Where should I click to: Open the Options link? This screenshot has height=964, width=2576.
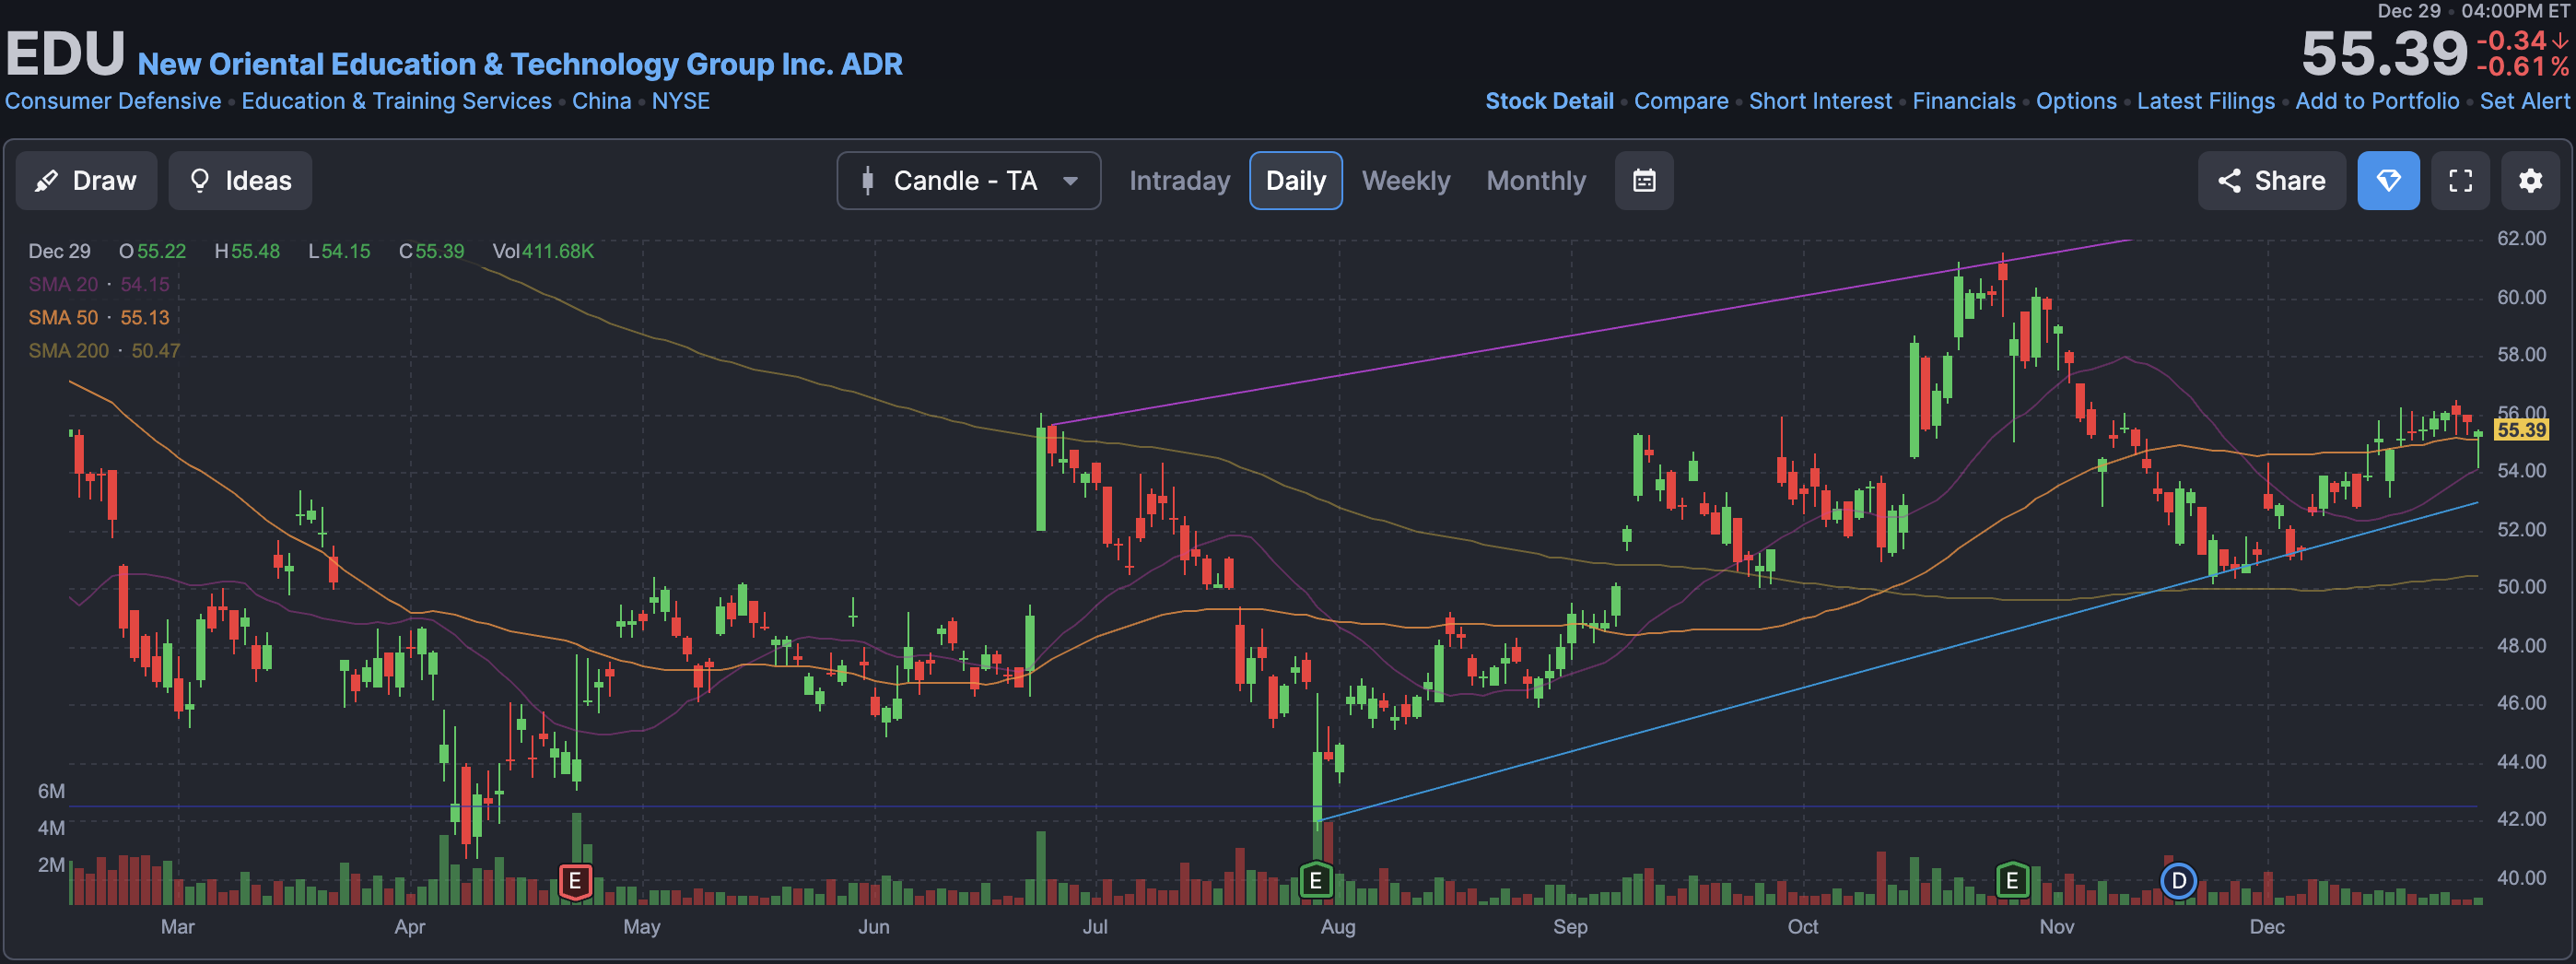pyautogui.click(x=2076, y=101)
